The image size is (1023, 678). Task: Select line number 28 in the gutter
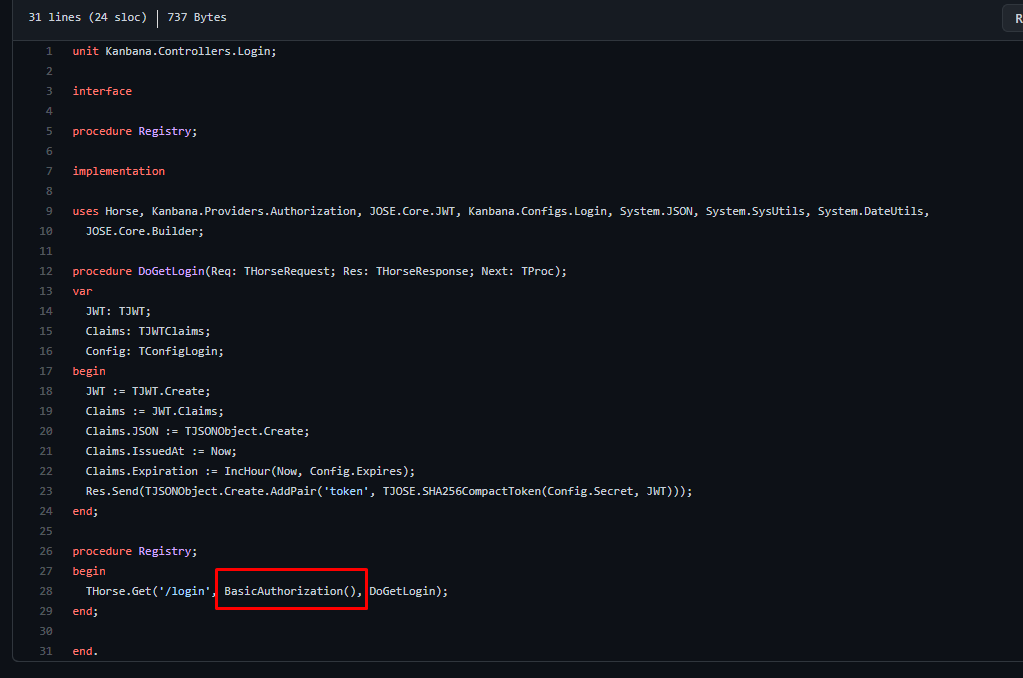click(46, 591)
